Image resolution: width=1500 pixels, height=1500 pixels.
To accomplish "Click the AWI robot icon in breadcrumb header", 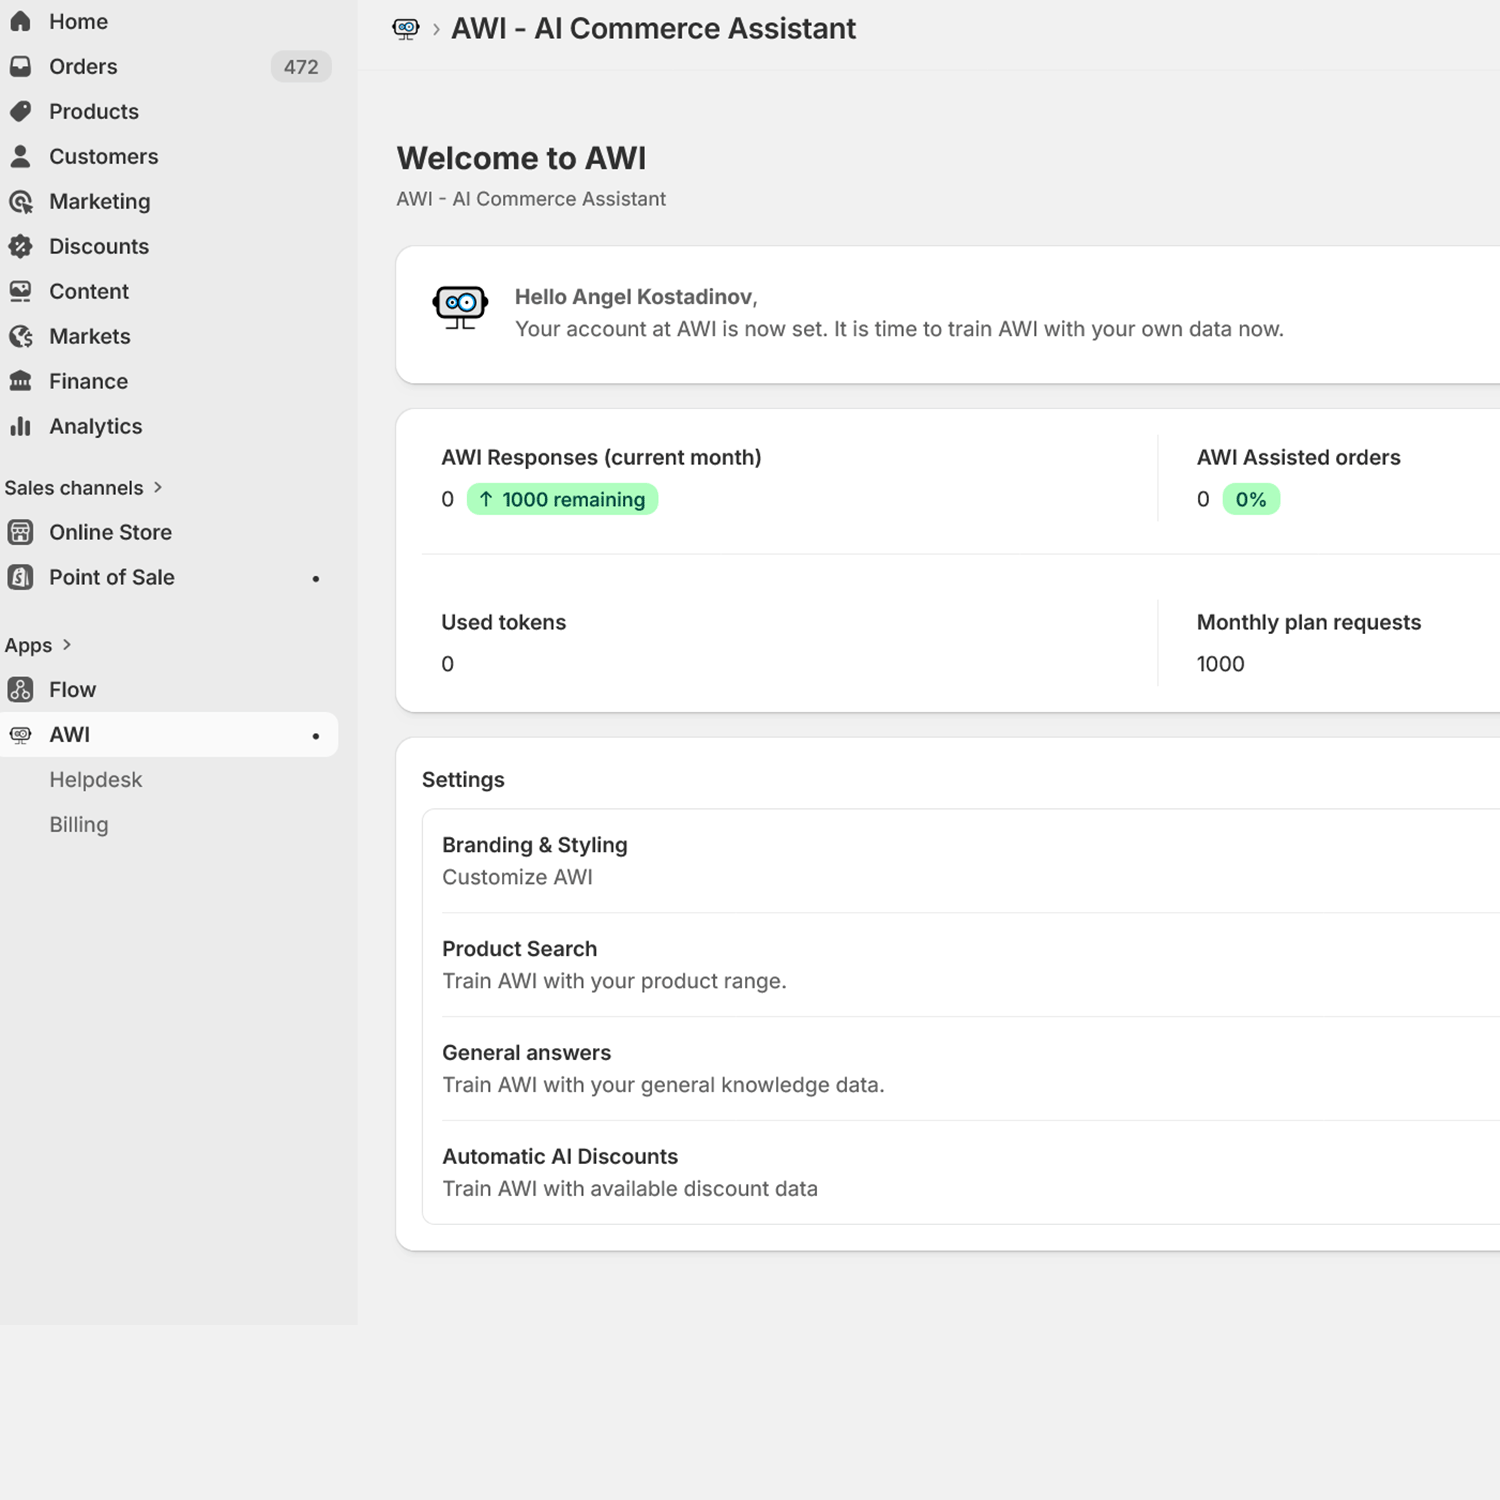I will pos(405,29).
